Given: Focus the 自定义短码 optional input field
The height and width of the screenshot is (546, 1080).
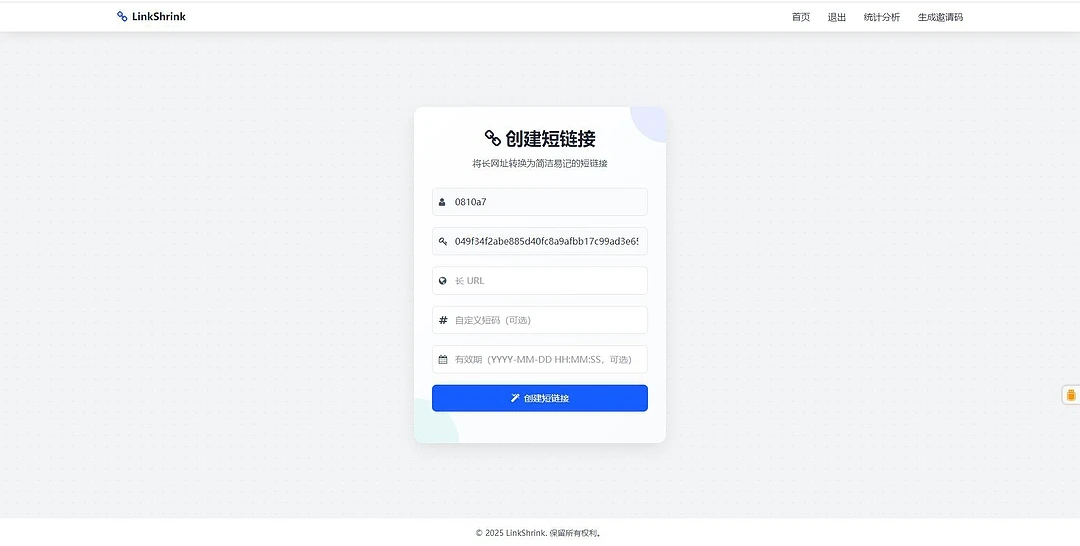Looking at the screenshot, I should click(x=540, y=320).
